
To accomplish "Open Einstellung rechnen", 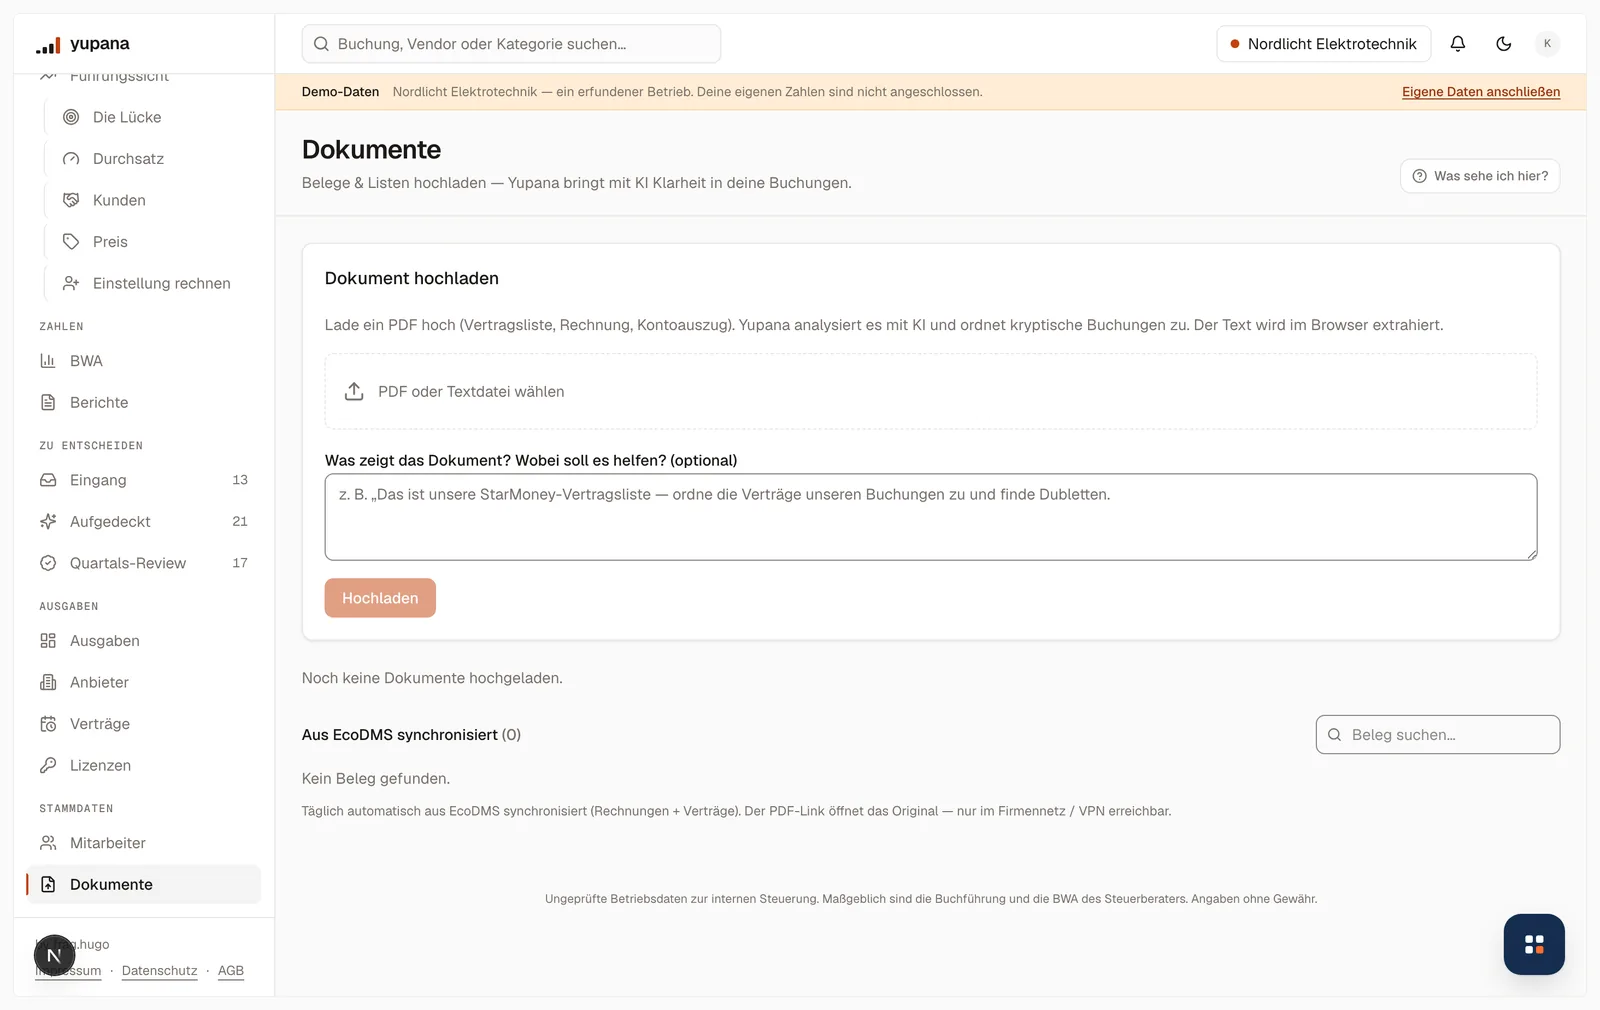I will 152,284.
